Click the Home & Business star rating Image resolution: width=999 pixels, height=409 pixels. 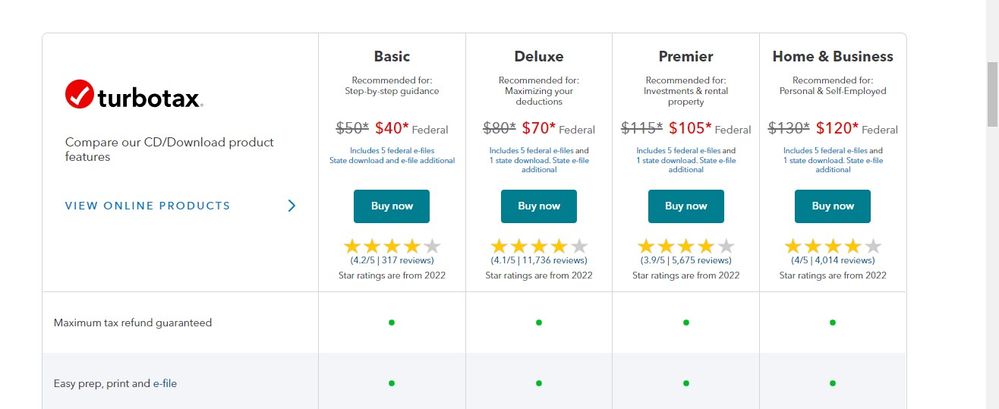833,246
